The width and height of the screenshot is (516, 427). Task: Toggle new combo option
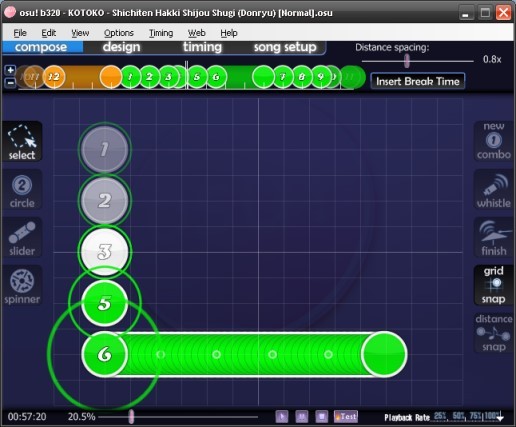pyautogui.click(x=494, y=141)
